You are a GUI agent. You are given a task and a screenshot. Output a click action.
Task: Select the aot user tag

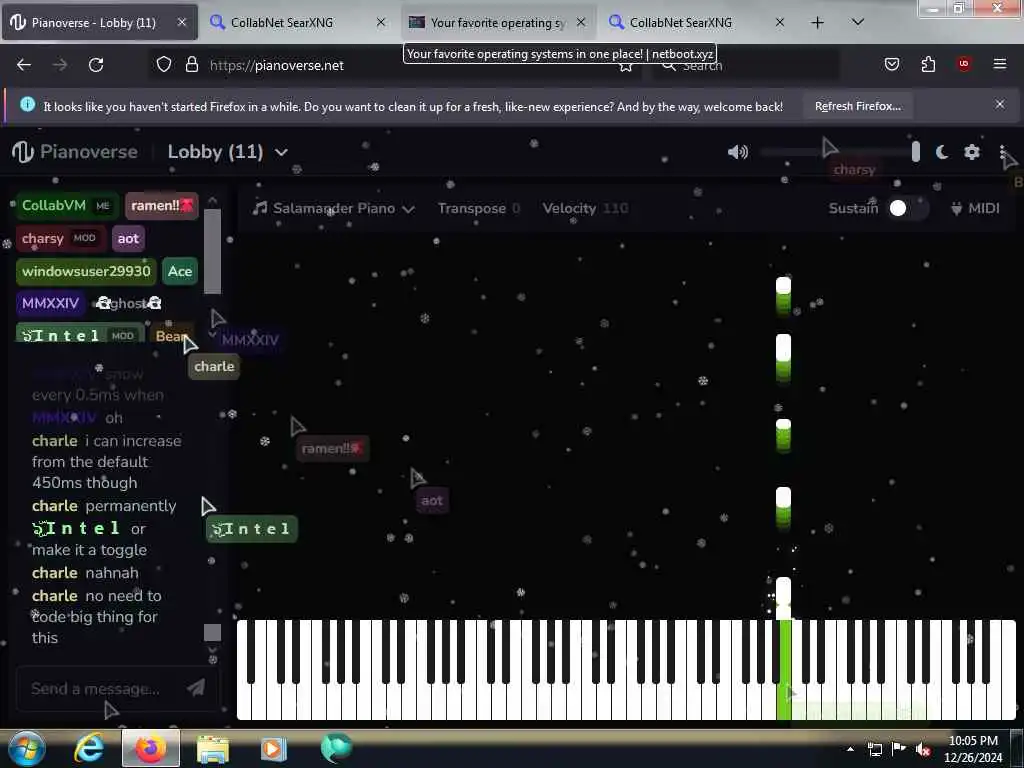click(x=128, y=238)
